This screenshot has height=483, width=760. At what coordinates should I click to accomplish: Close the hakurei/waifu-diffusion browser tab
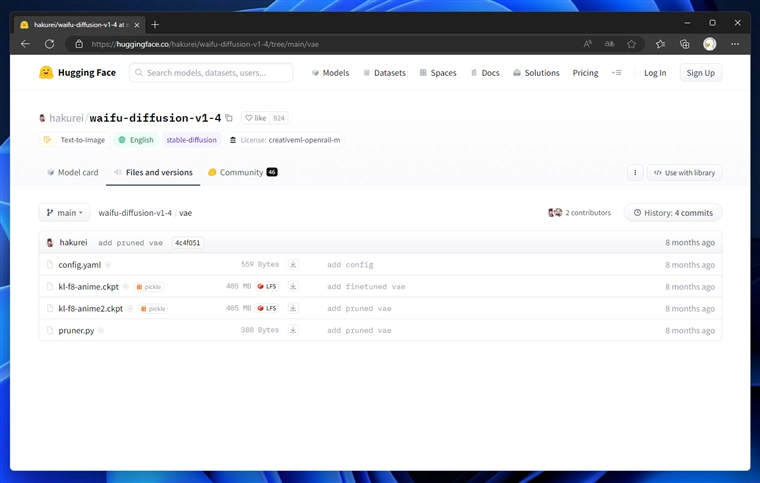[137, 25]
